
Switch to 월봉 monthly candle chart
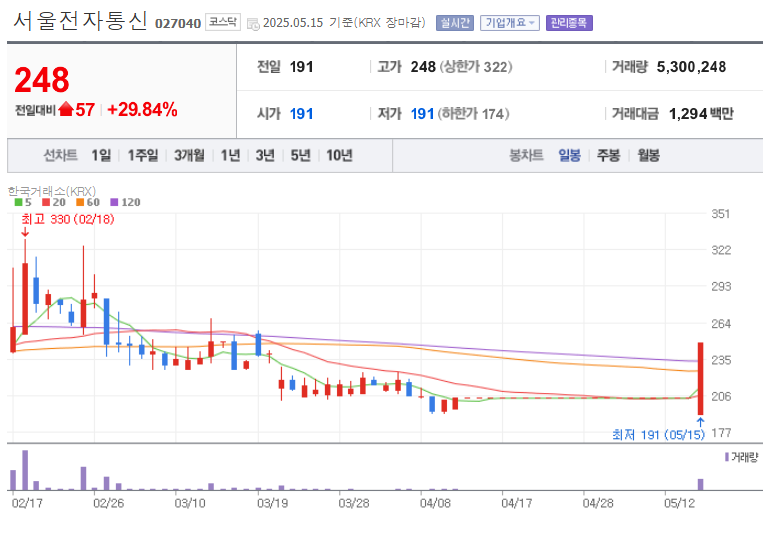pyautogui.click(x=648, y=155)
